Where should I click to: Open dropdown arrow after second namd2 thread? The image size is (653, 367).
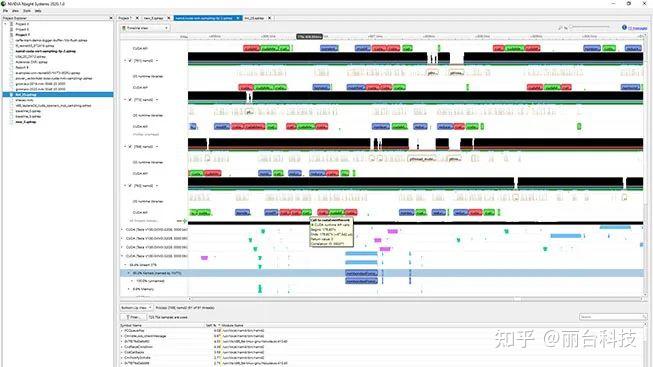[x=157, y=100]
